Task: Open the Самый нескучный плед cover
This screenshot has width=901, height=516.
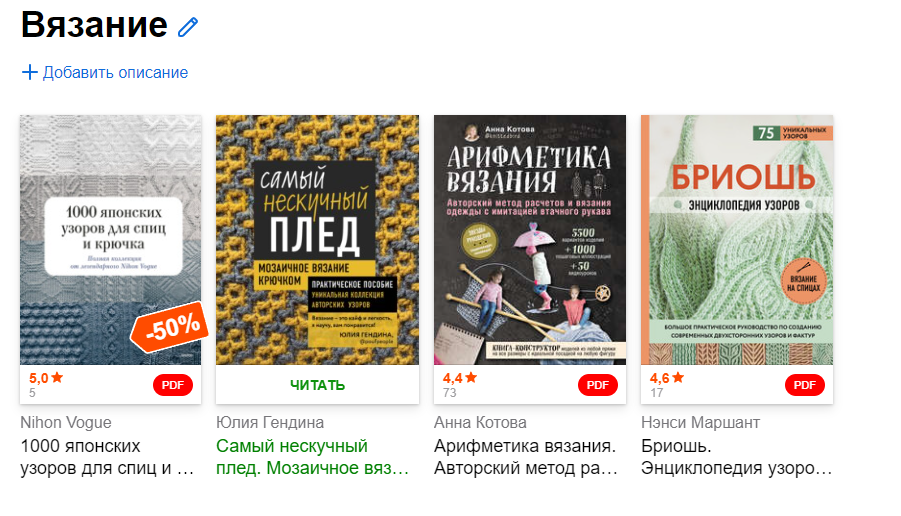Action: tap(317, 240)
